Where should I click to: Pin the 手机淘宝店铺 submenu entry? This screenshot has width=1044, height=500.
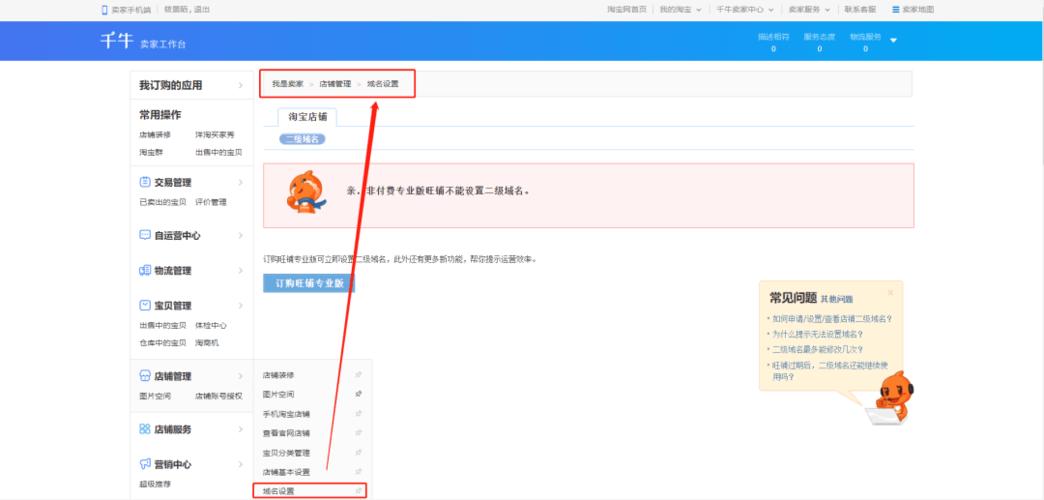[x=358, y=413]
